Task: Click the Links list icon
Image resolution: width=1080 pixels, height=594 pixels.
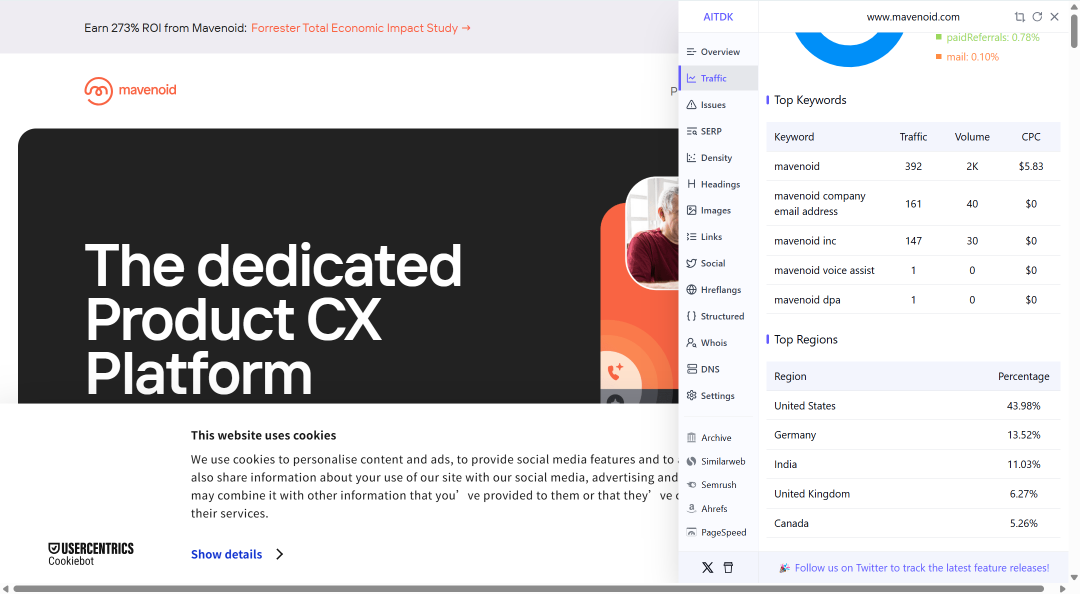Action: (692, 236)
